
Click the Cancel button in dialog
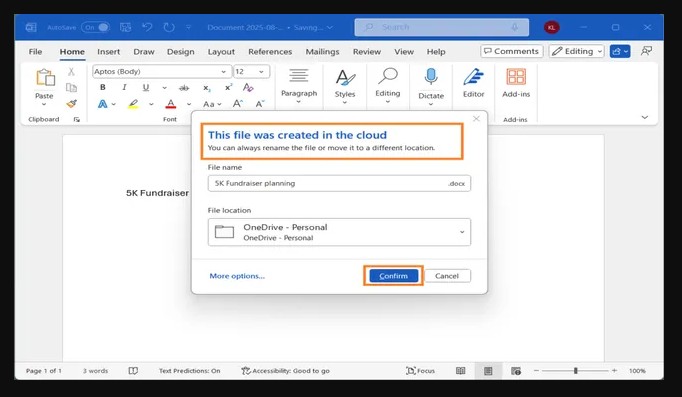447,276
